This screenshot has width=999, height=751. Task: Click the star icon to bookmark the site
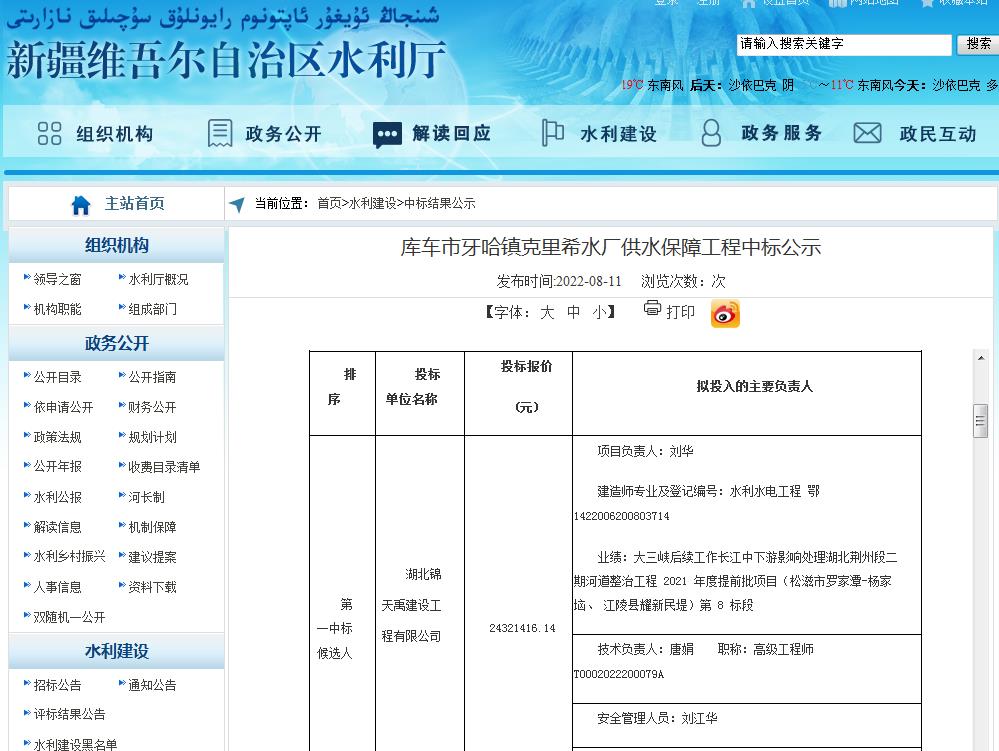pos(927,3)
